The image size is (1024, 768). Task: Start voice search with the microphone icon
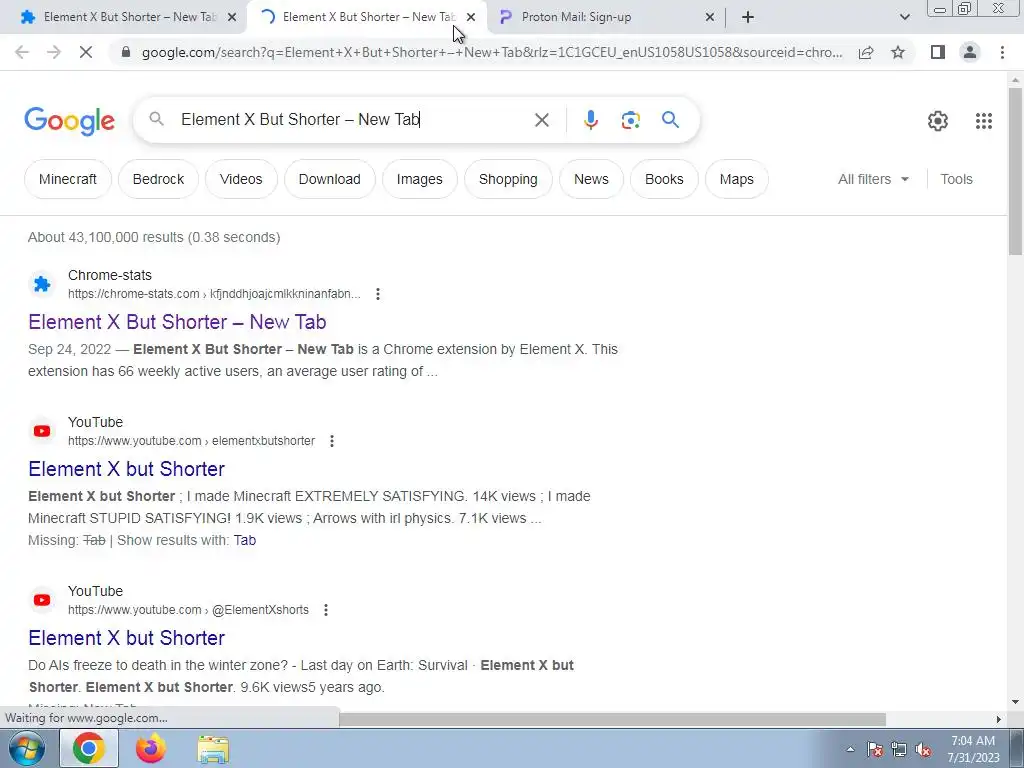point(590,120)
